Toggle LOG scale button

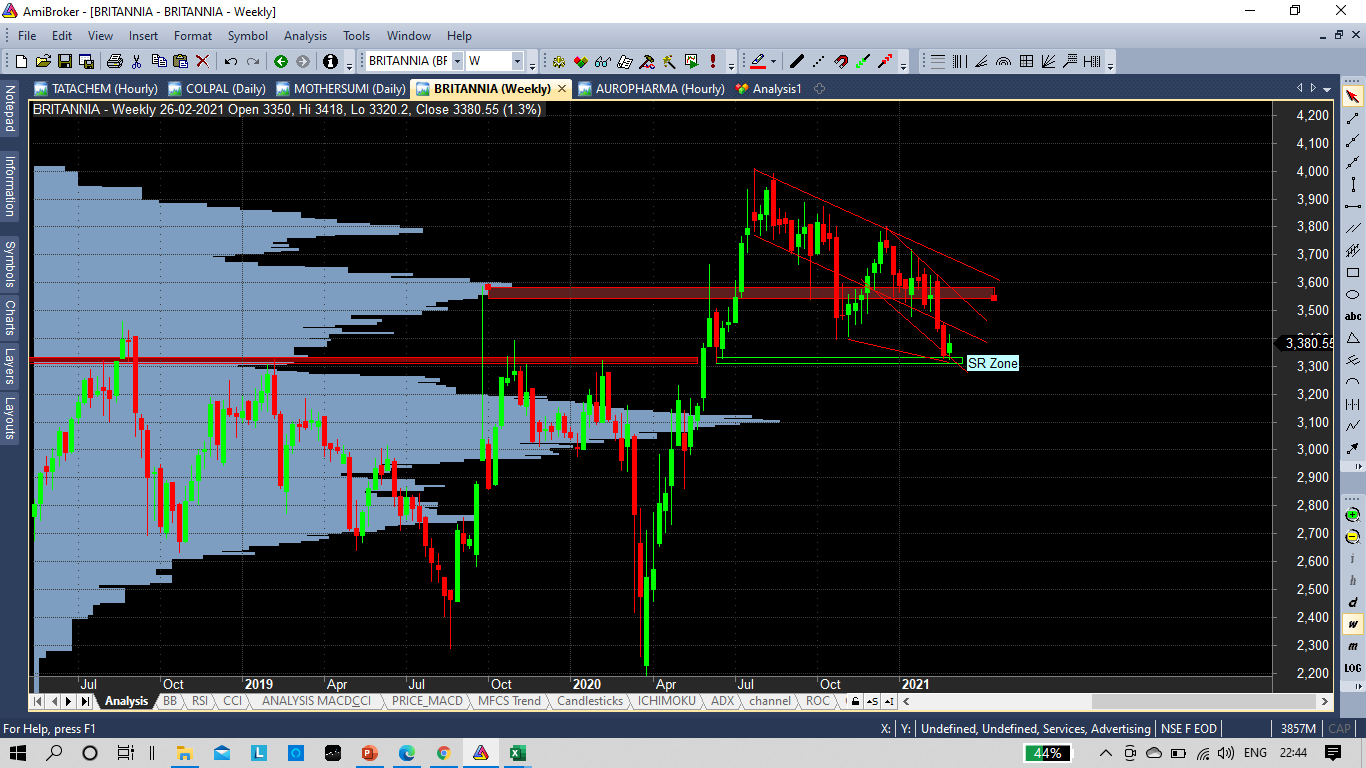point(1353,668)
